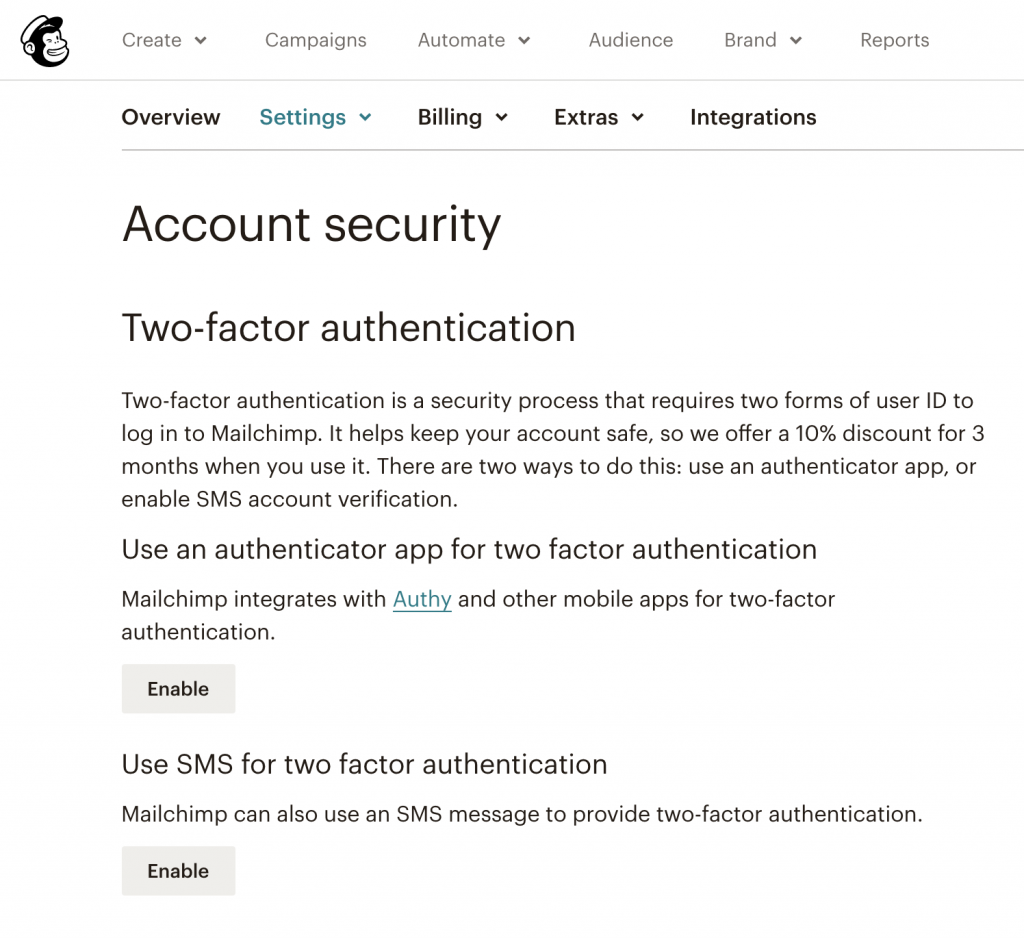Click the Billing navigation tab
The width and height of the screenshot is (1024, 938).
click(x=450, y=117)
